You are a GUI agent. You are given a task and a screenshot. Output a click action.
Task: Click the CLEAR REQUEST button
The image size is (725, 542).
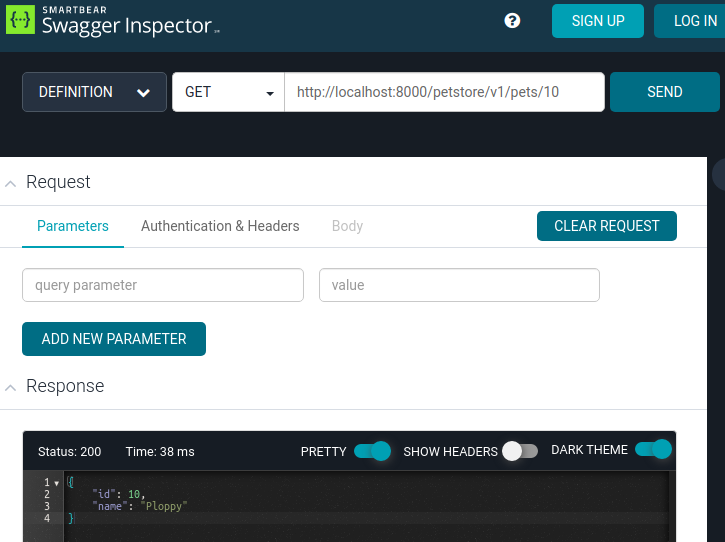pyautogui.click(x=606, y=226)
